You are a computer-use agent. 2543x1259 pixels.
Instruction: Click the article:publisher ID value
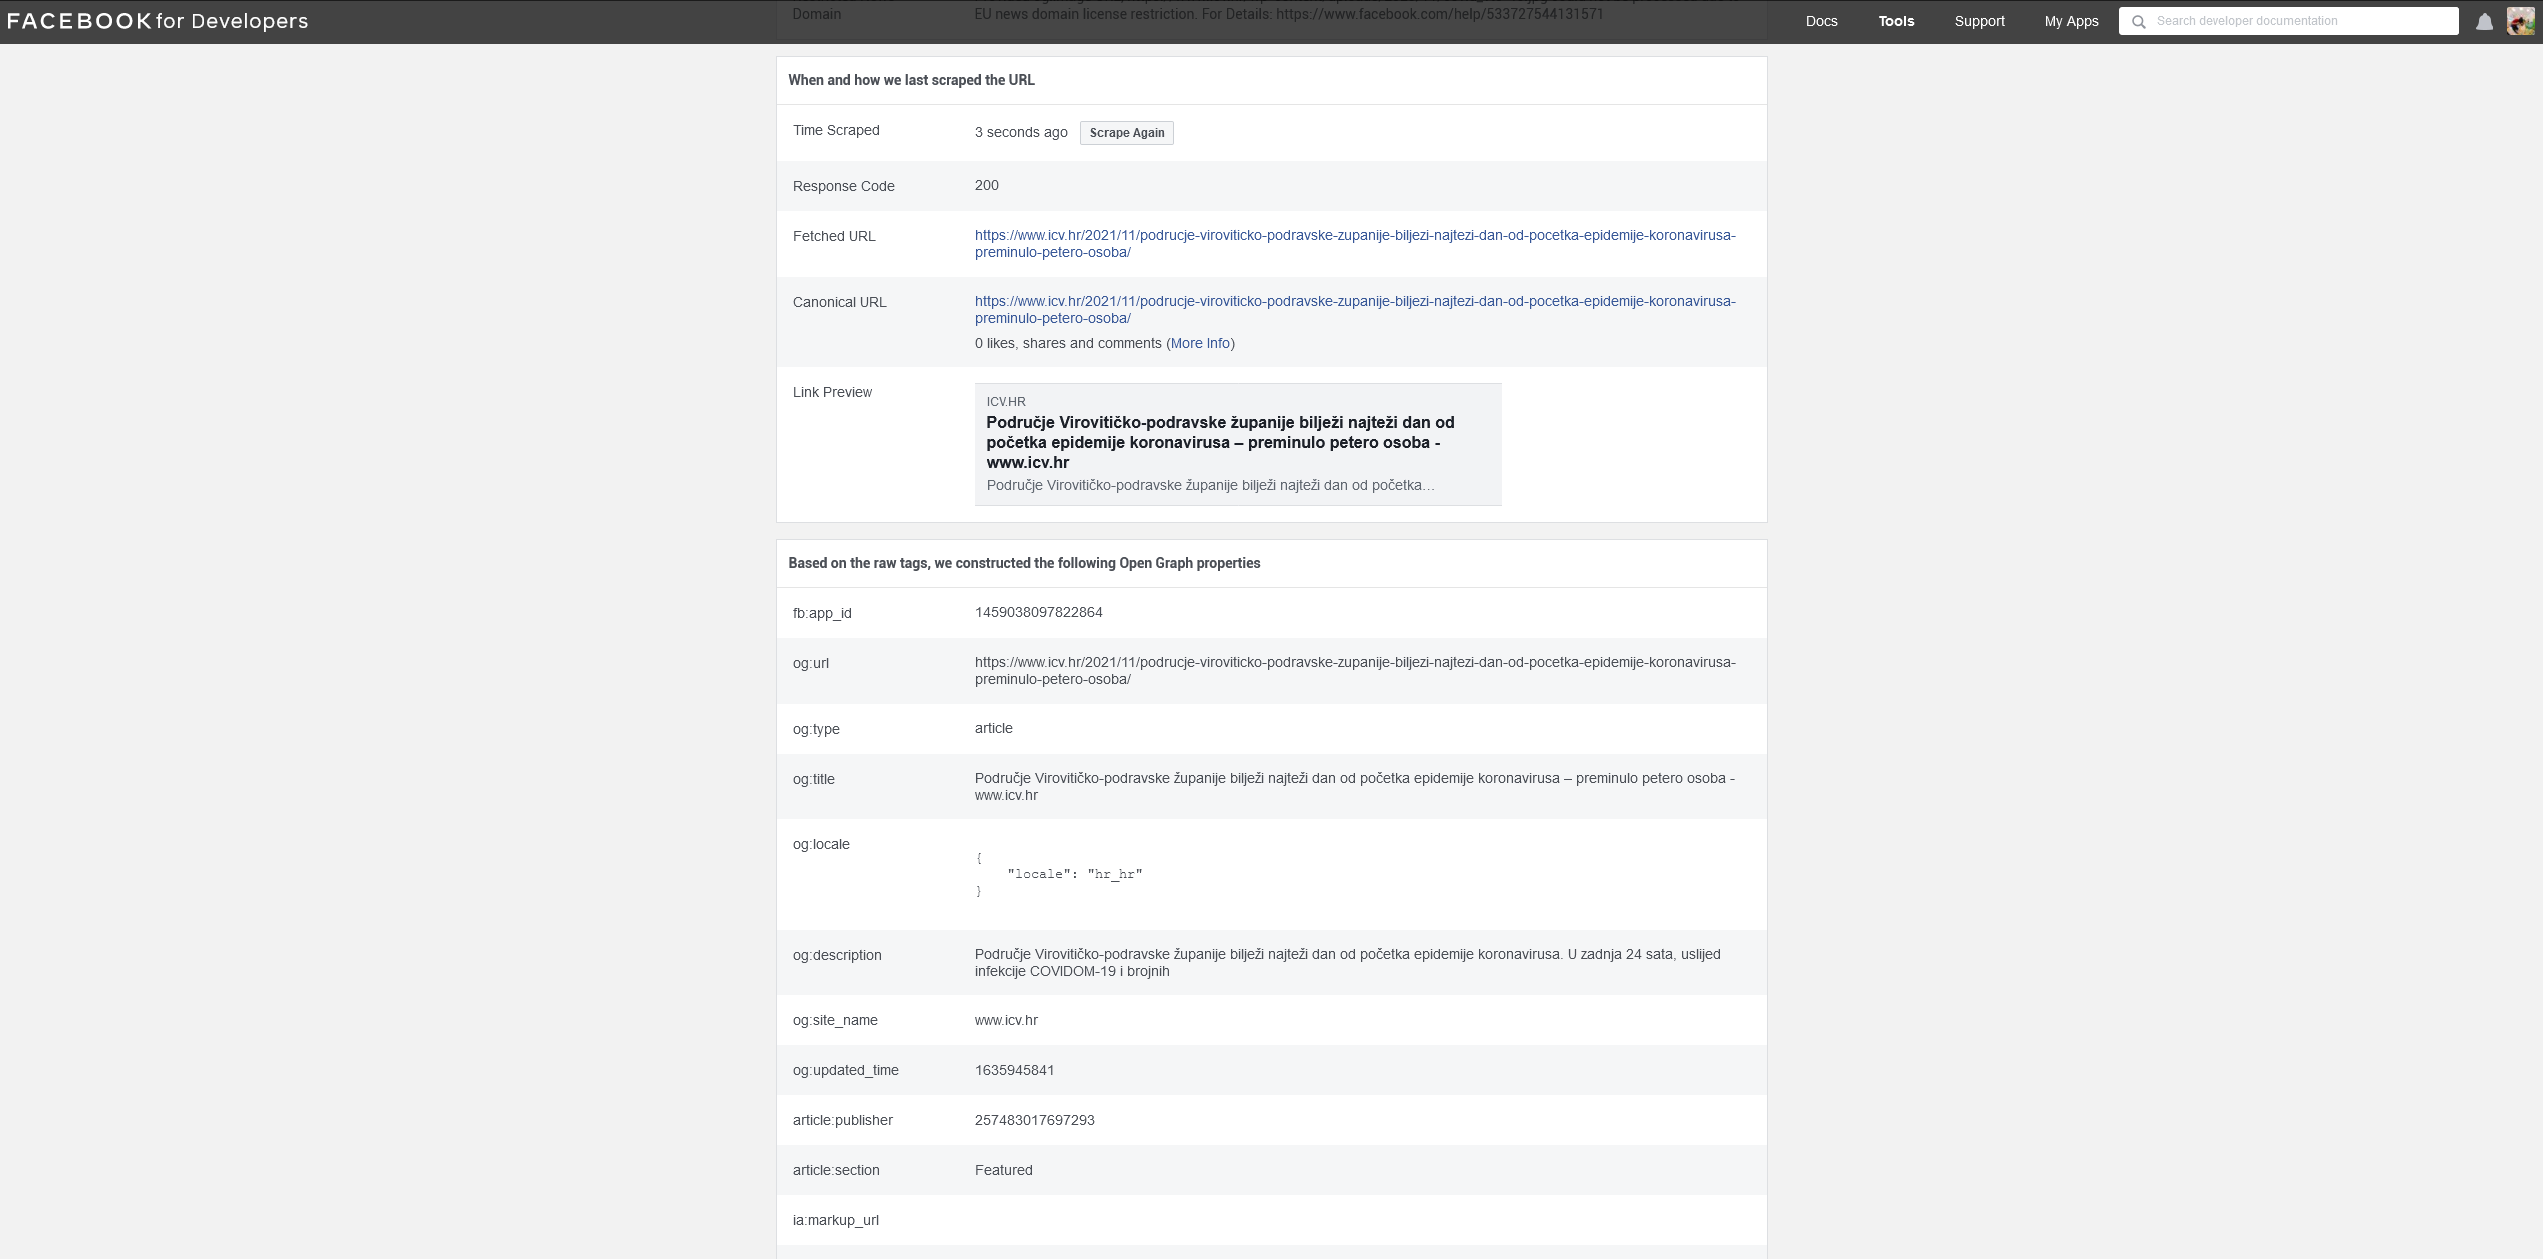point(1034,1120)
